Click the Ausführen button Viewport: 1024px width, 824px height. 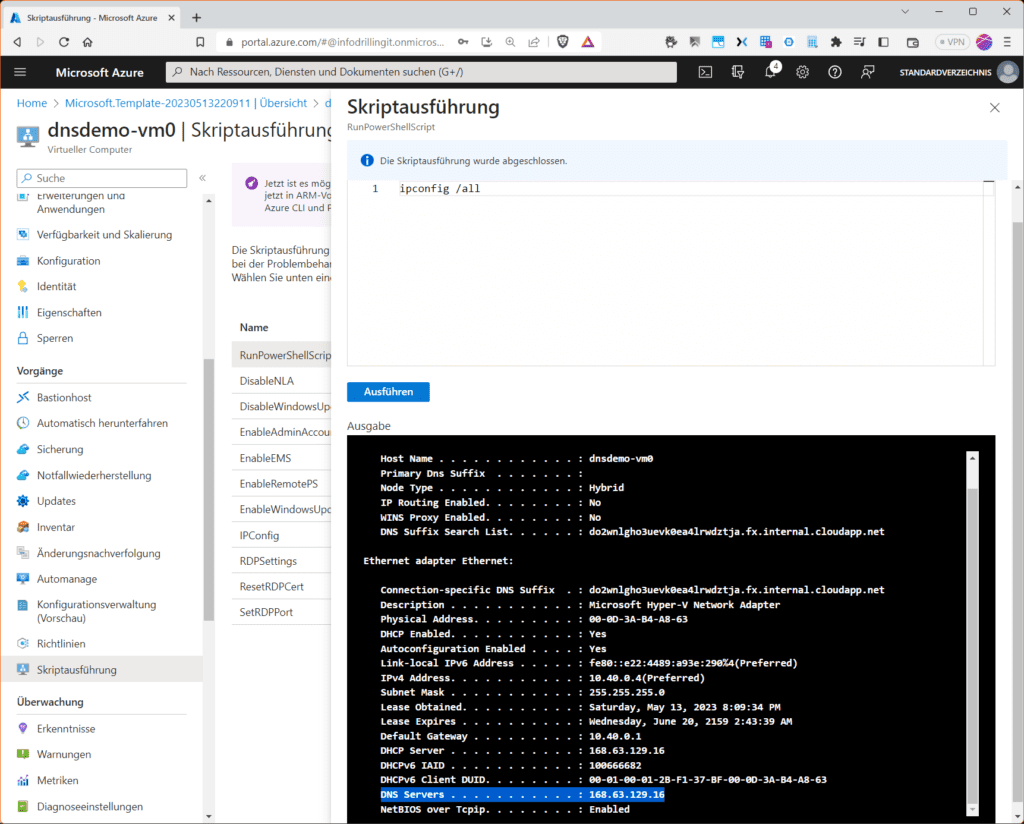tap(388, 392)
